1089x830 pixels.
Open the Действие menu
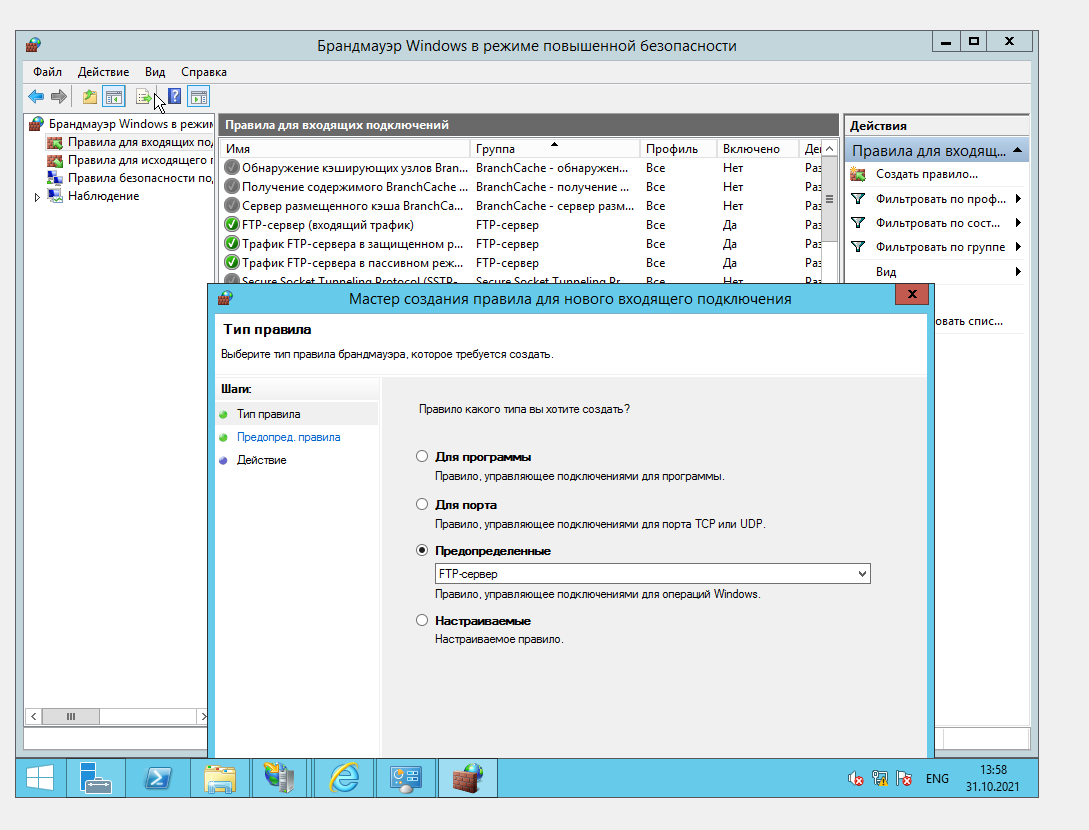coord(103,72)
